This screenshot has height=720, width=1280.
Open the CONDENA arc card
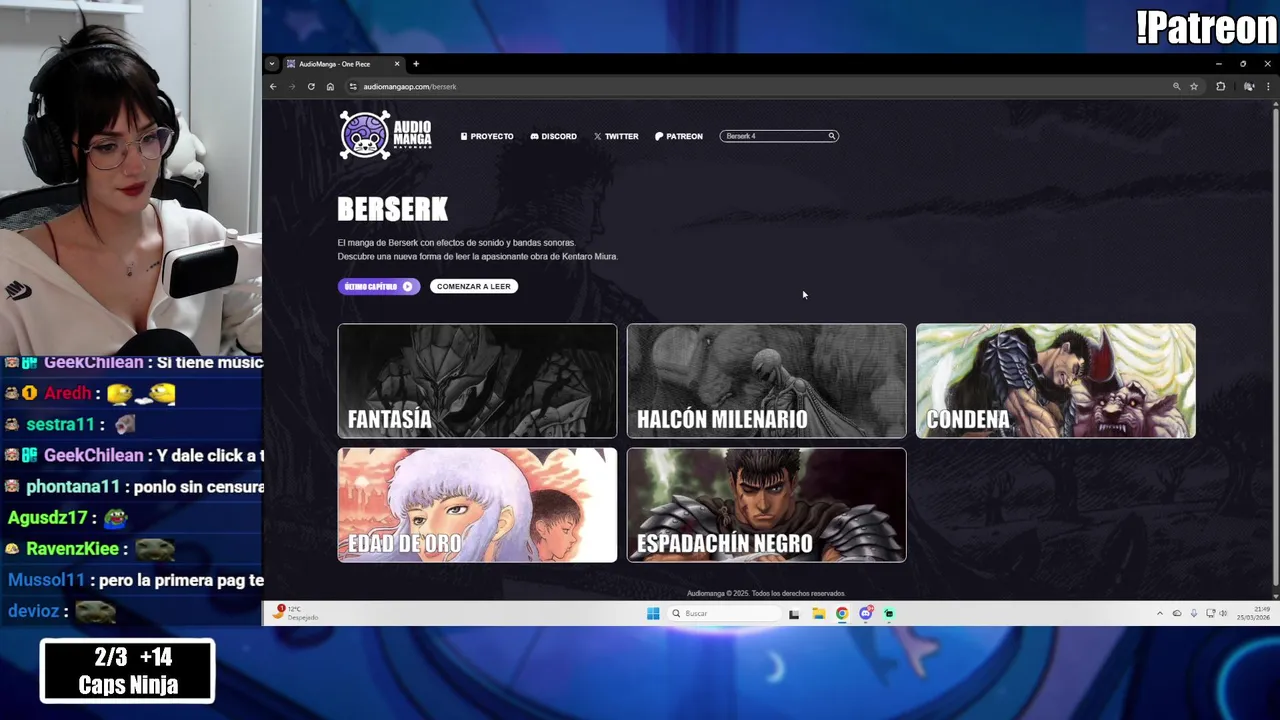pyautogui.click(x=1055, y=380)
